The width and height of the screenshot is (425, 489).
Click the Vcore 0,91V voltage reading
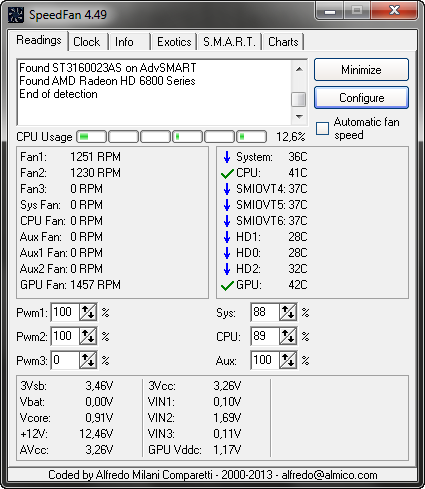click(66, 418)
